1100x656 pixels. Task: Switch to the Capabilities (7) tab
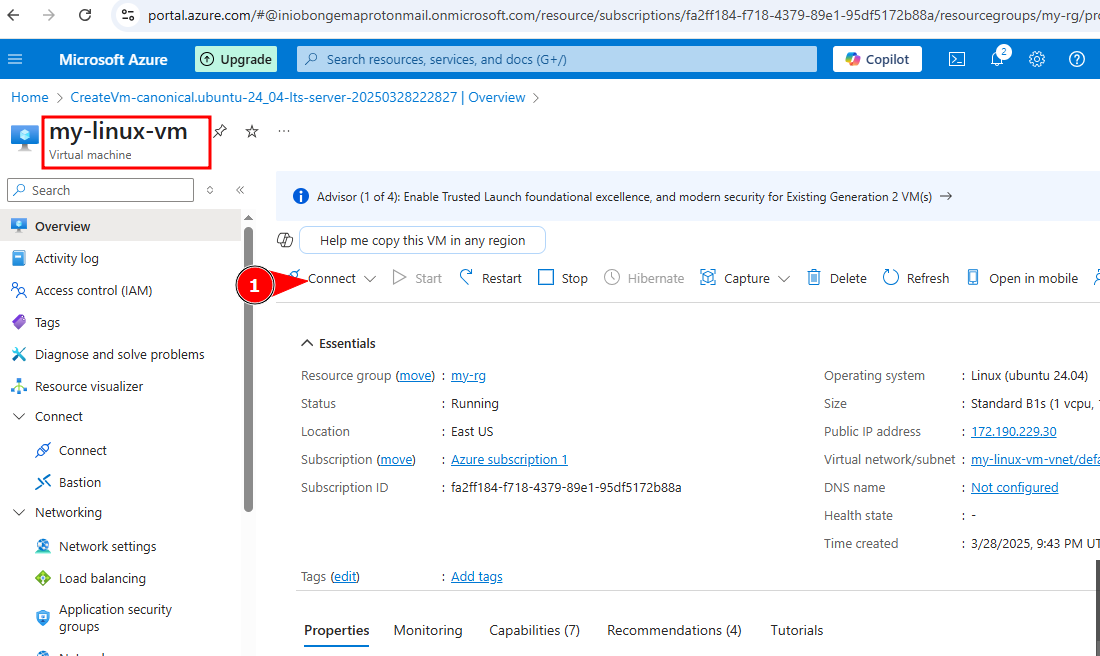click(x=534, y=630)
